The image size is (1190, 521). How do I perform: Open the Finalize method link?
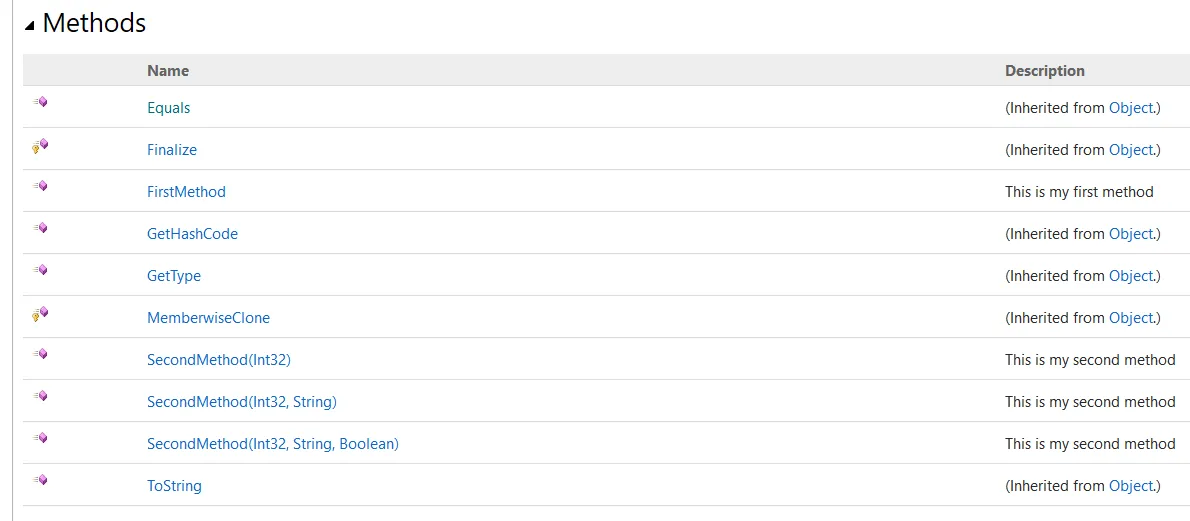[x=172, y=150]
